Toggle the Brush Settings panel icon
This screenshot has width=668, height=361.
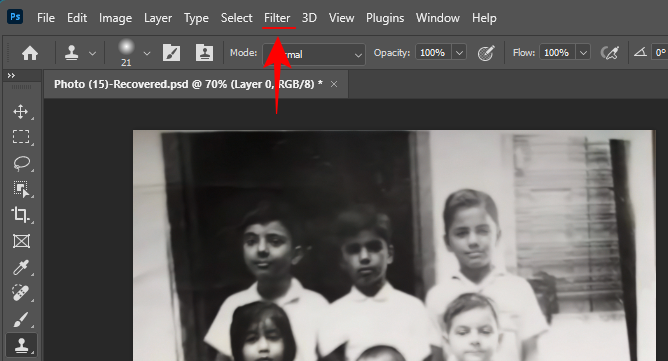pyautogui.click(x=171, y=53)
